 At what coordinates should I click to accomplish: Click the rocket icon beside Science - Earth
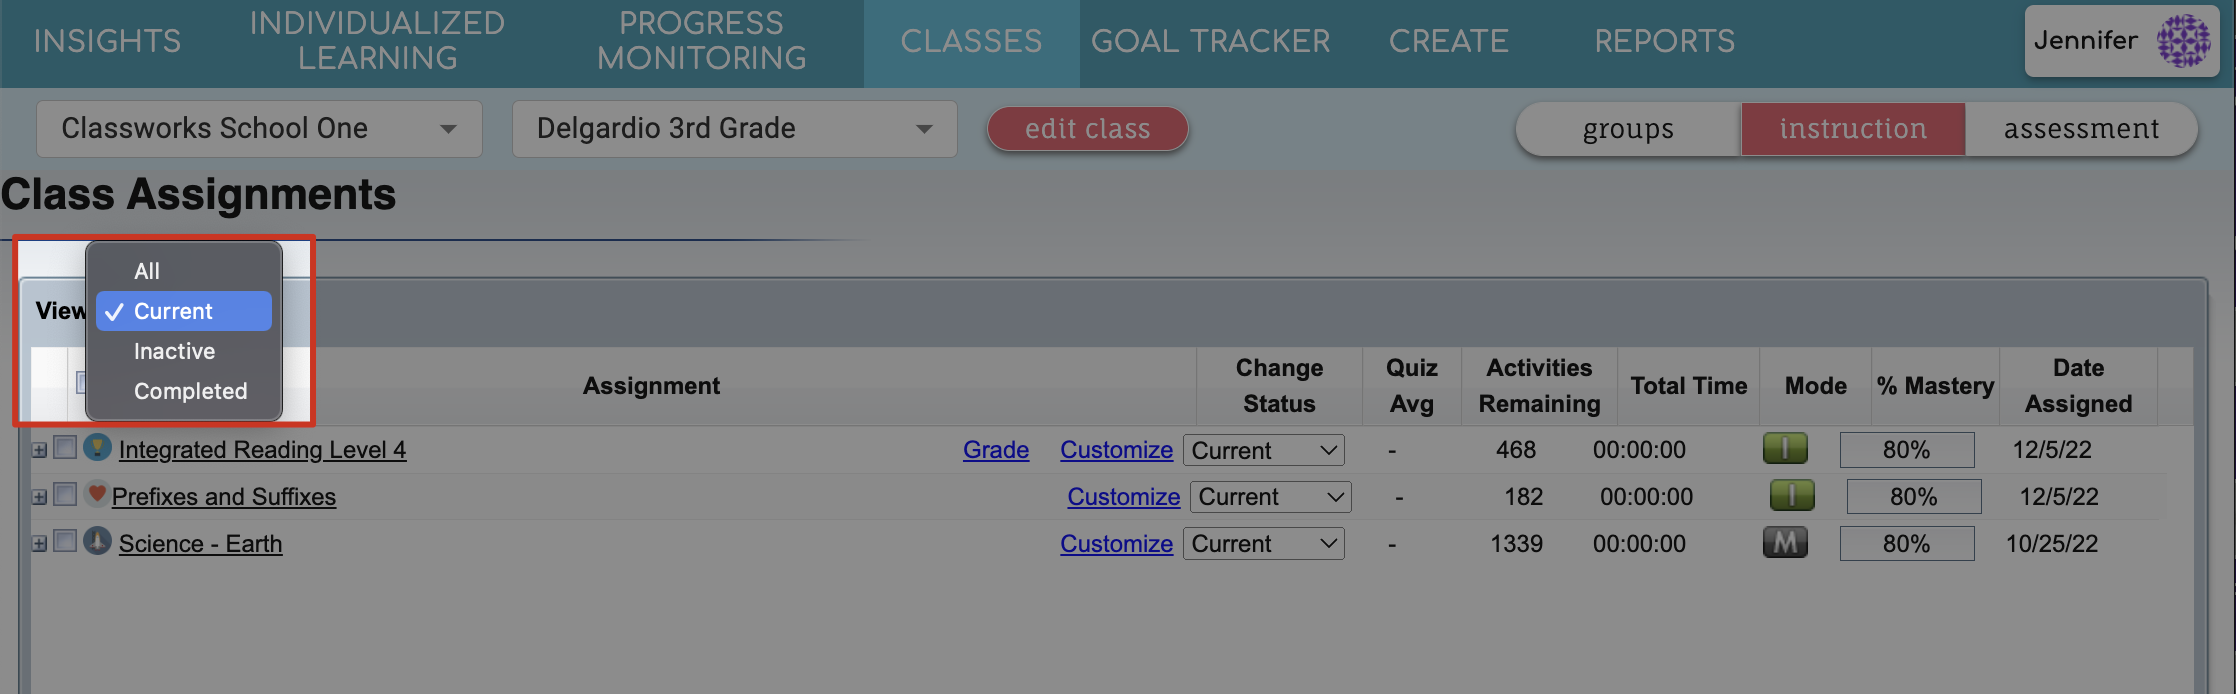[98, 542]
